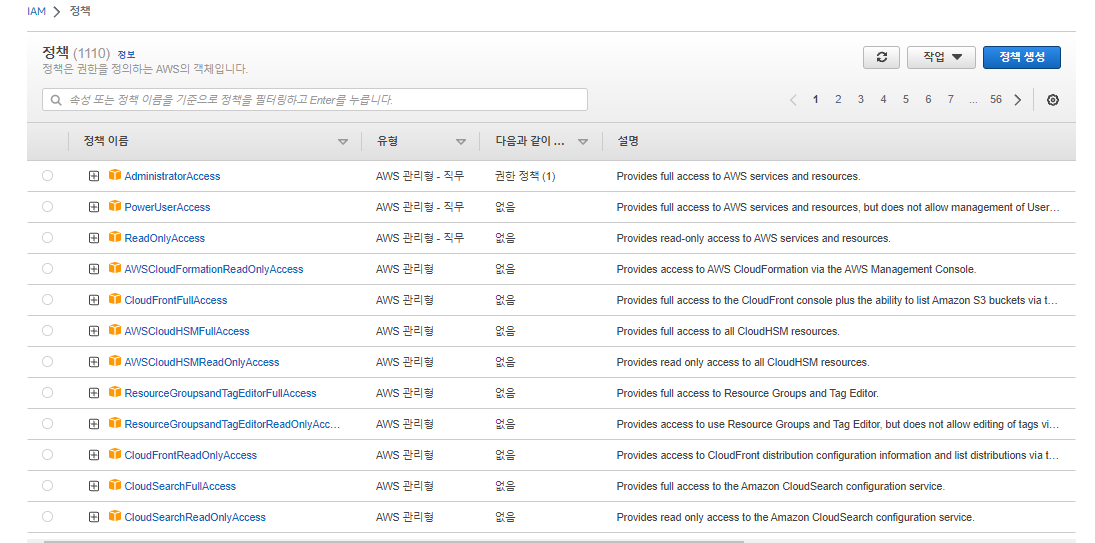Select the AWSCloudHSMReadOnlyAccess radio button

click(x=47, y=362)
